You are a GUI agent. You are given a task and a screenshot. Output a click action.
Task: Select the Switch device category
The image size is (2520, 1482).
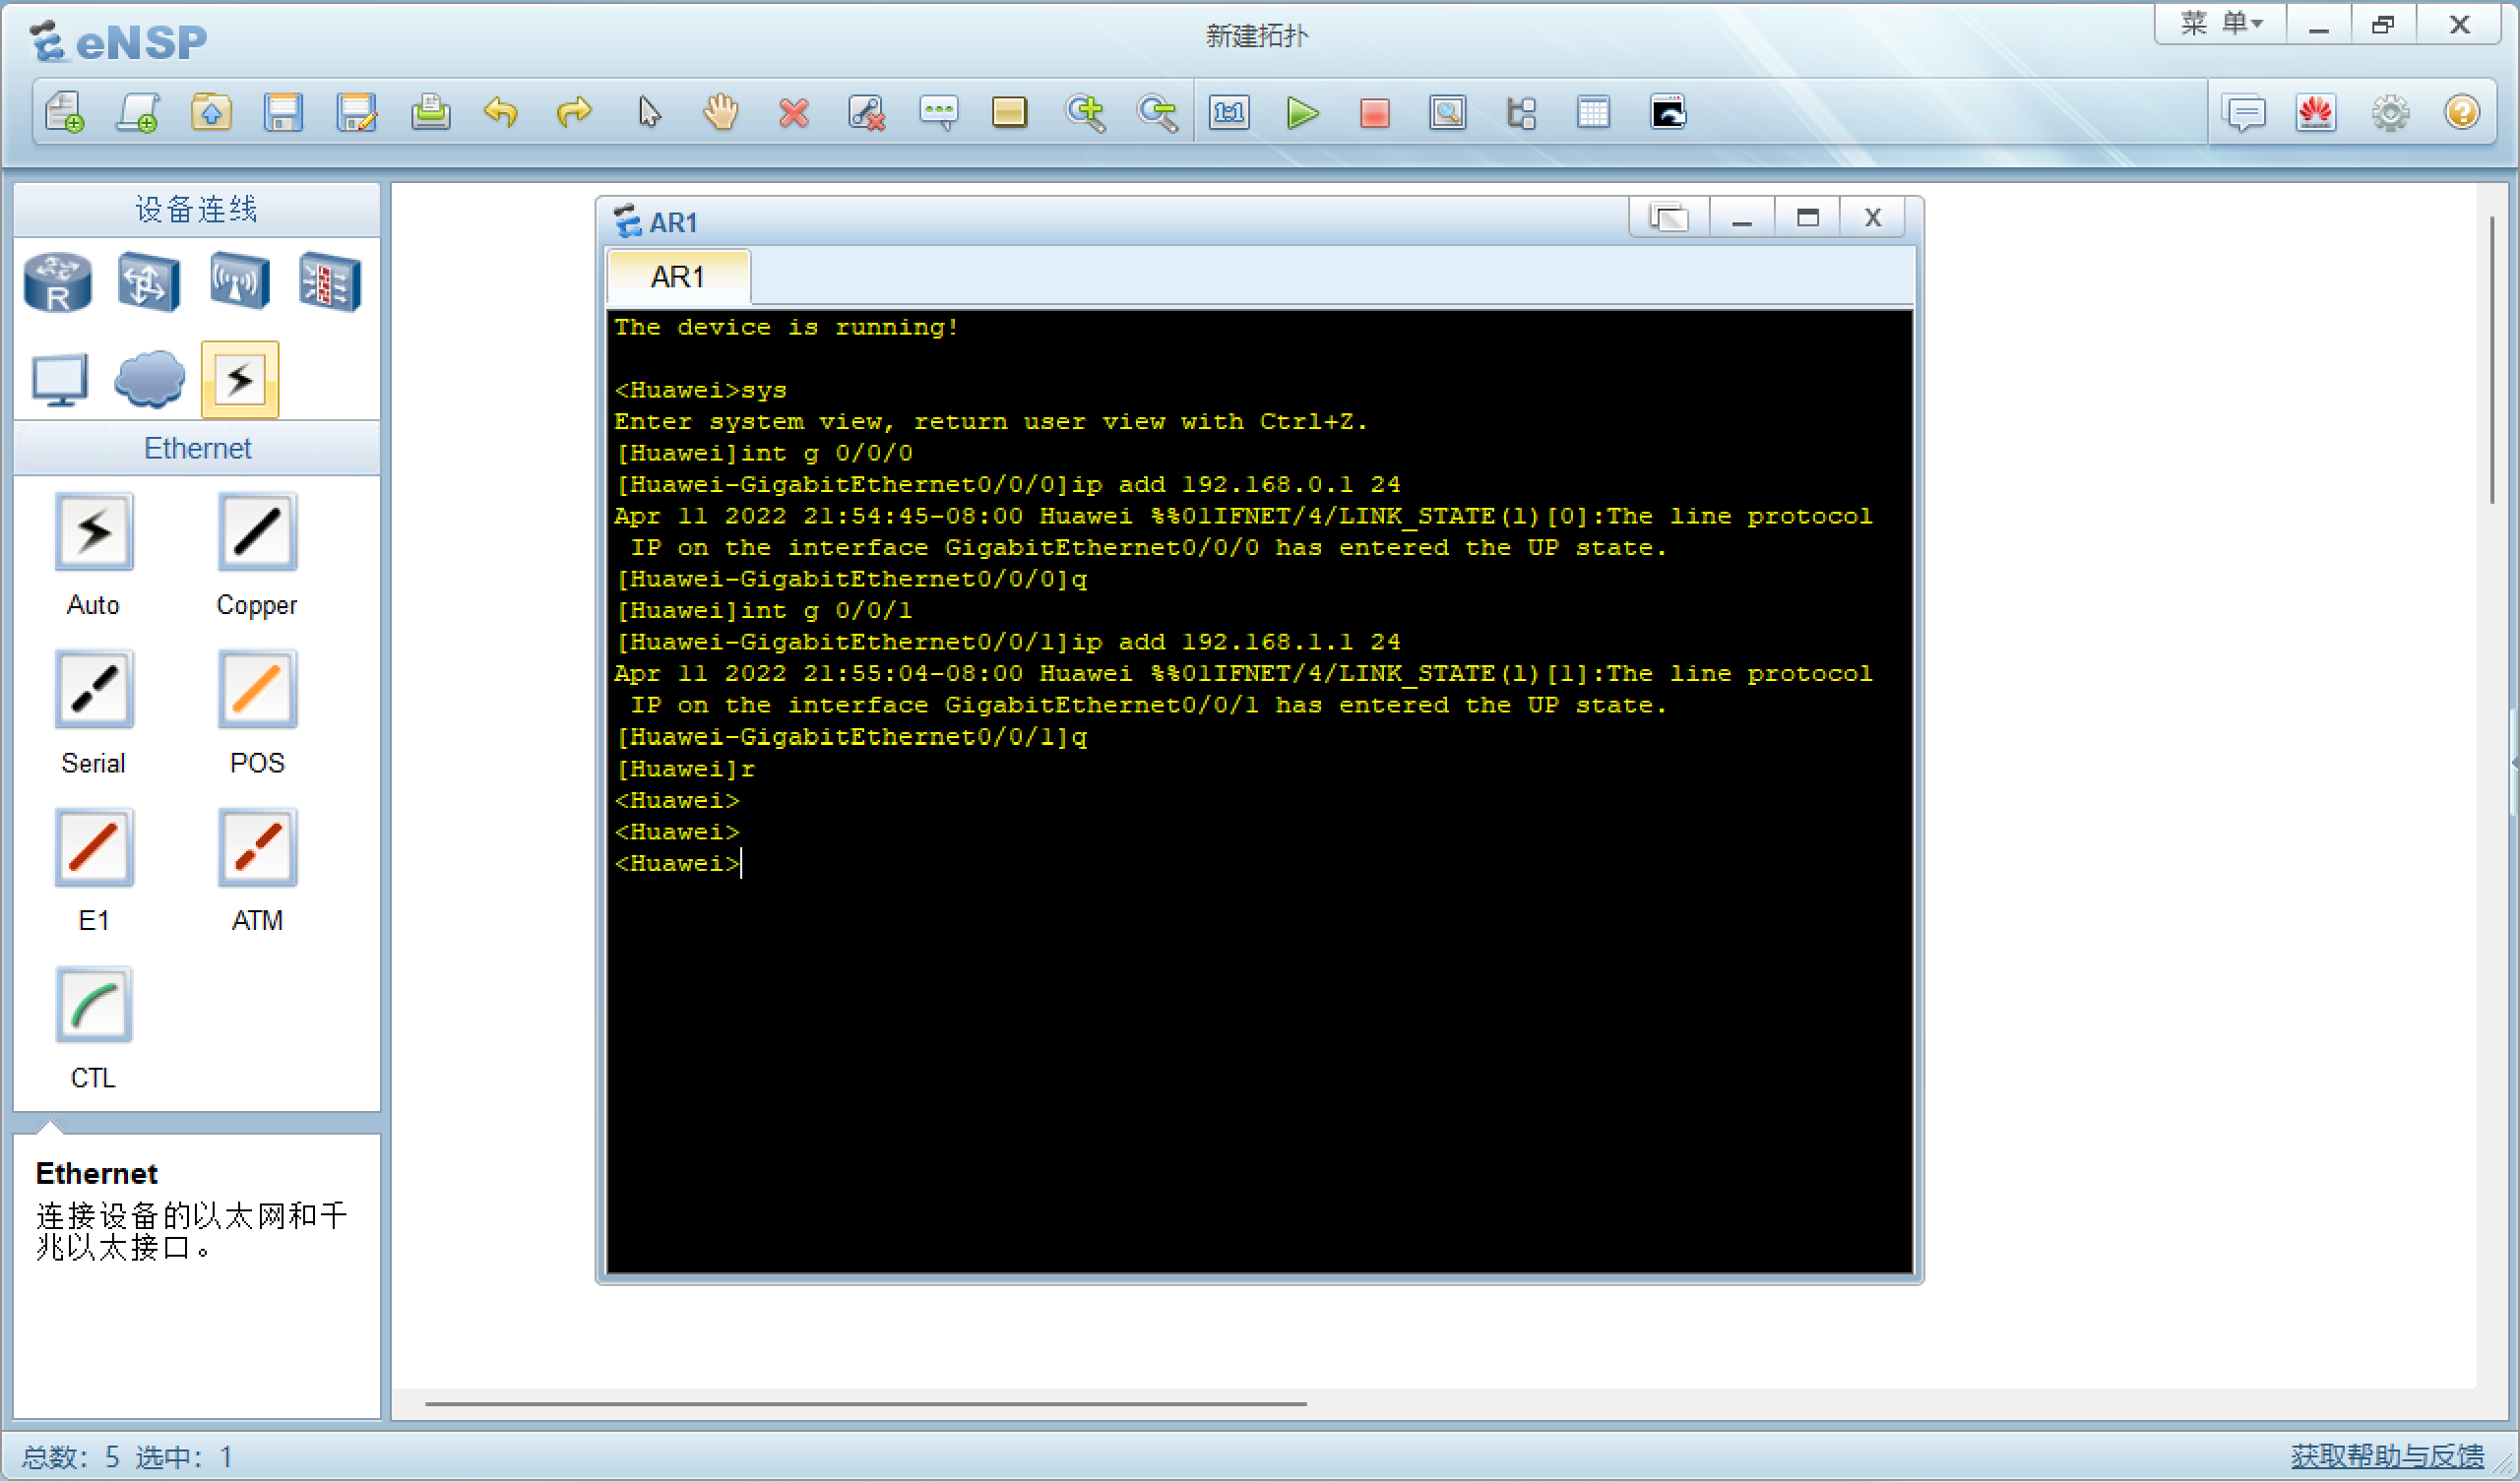[x=148, y=283]
